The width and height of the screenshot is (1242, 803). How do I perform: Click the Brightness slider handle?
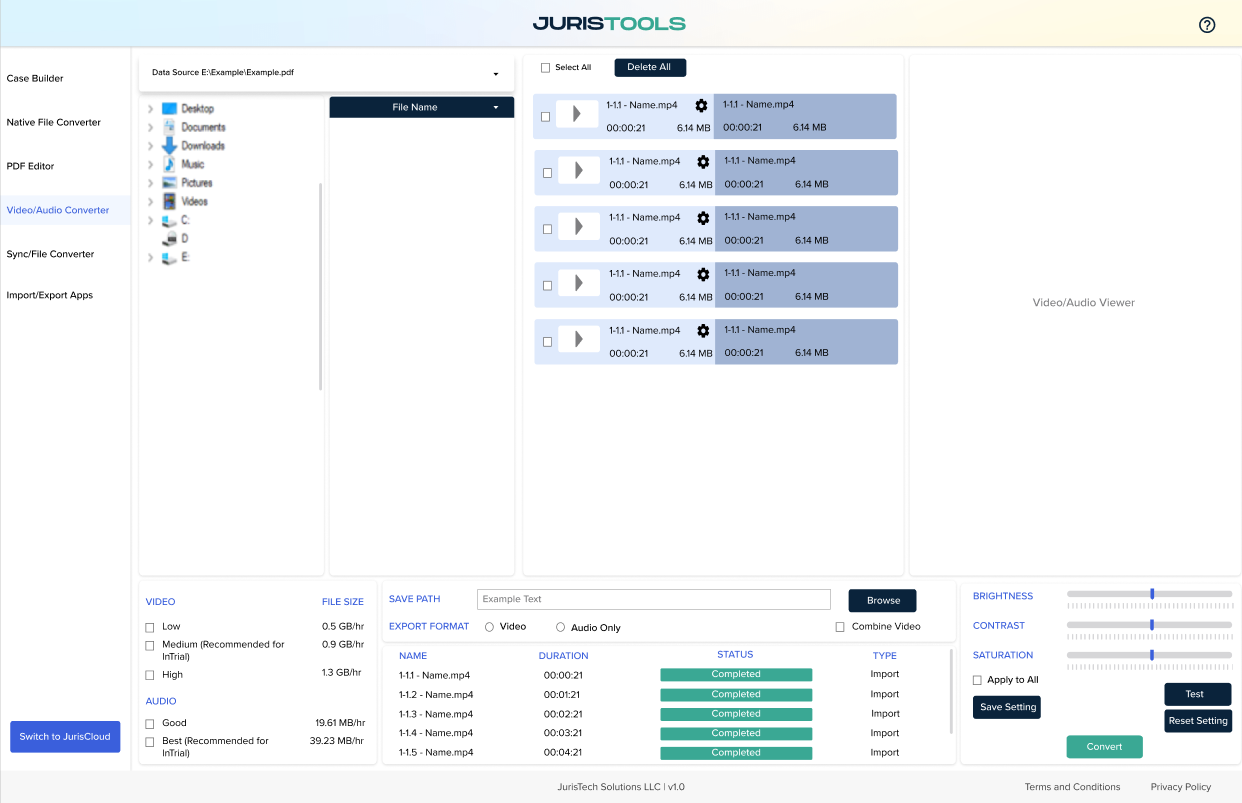[1152, 594]
